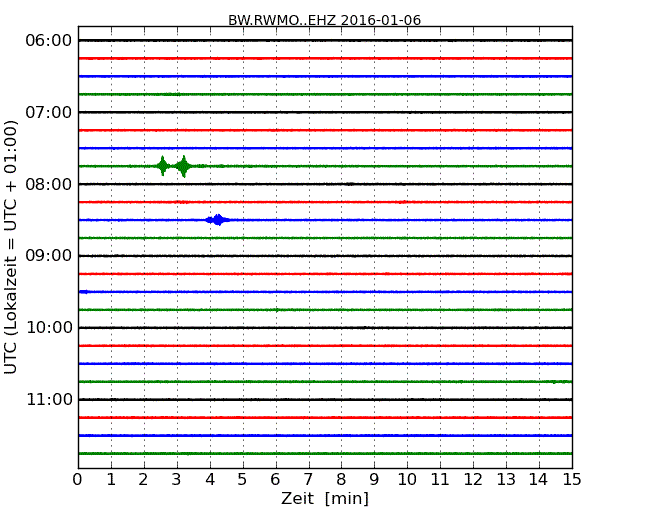Viewport: 650px width, 520px height.
Task: Click the x-axis tick label 2
Action: click(143, 479)
